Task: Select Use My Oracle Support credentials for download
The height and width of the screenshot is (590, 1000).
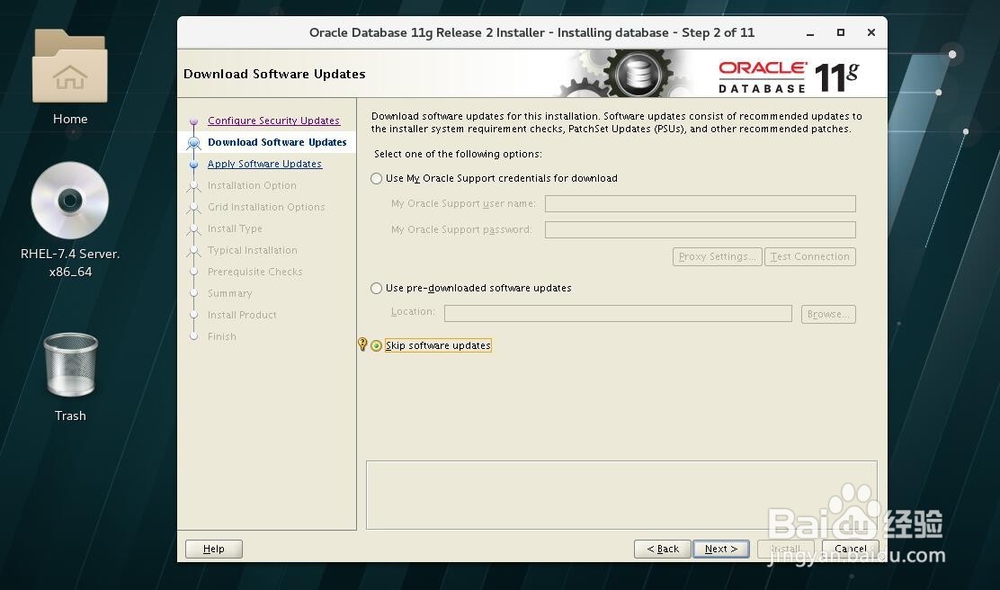Action: pos(378,178)
